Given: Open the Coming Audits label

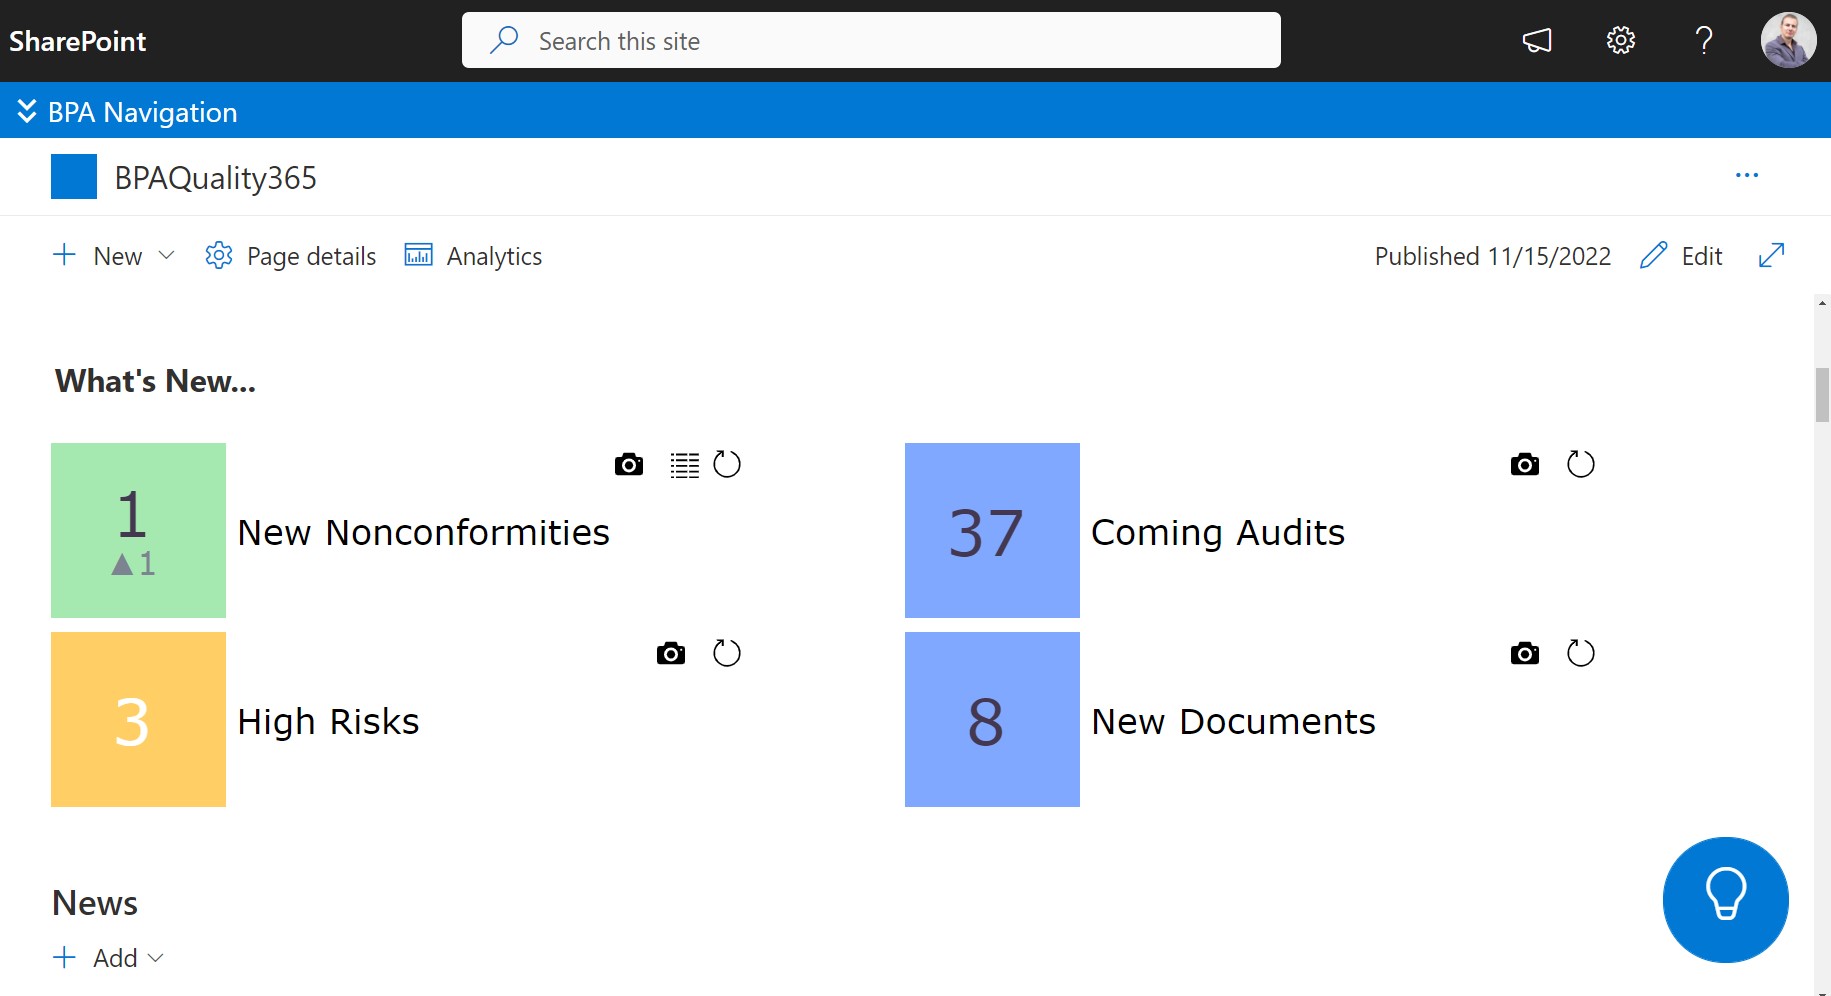Looking at the screenshot, I should 1218,532.
